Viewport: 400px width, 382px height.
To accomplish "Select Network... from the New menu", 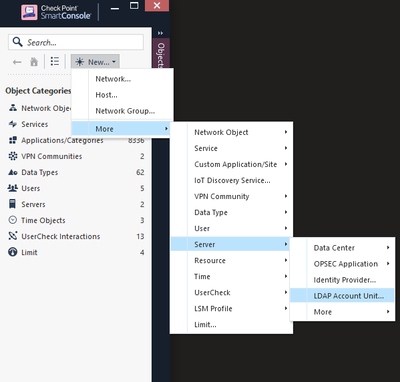I will coord(122,79).
